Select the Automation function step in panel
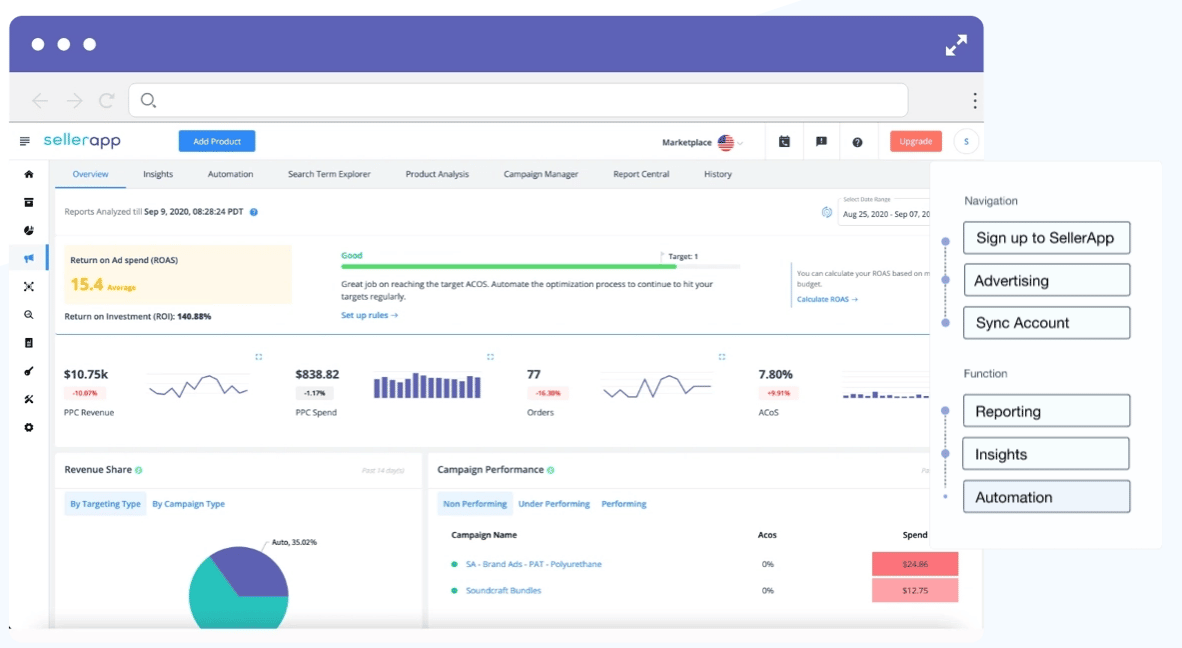 (1046, 497)
